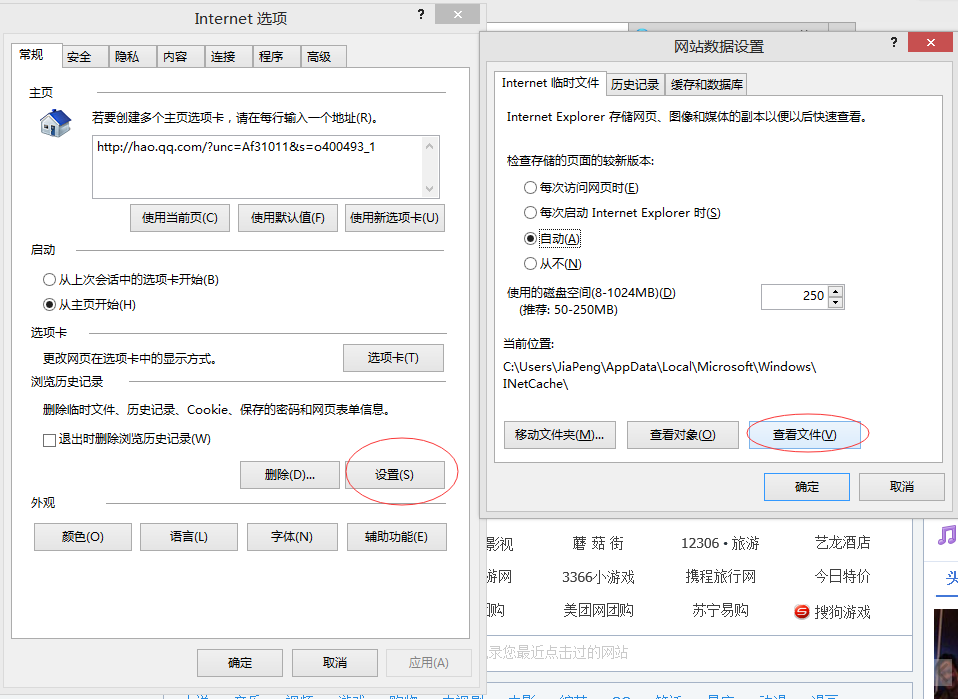
Task: Open 美团网团购 link
Action: pos(598,610)
